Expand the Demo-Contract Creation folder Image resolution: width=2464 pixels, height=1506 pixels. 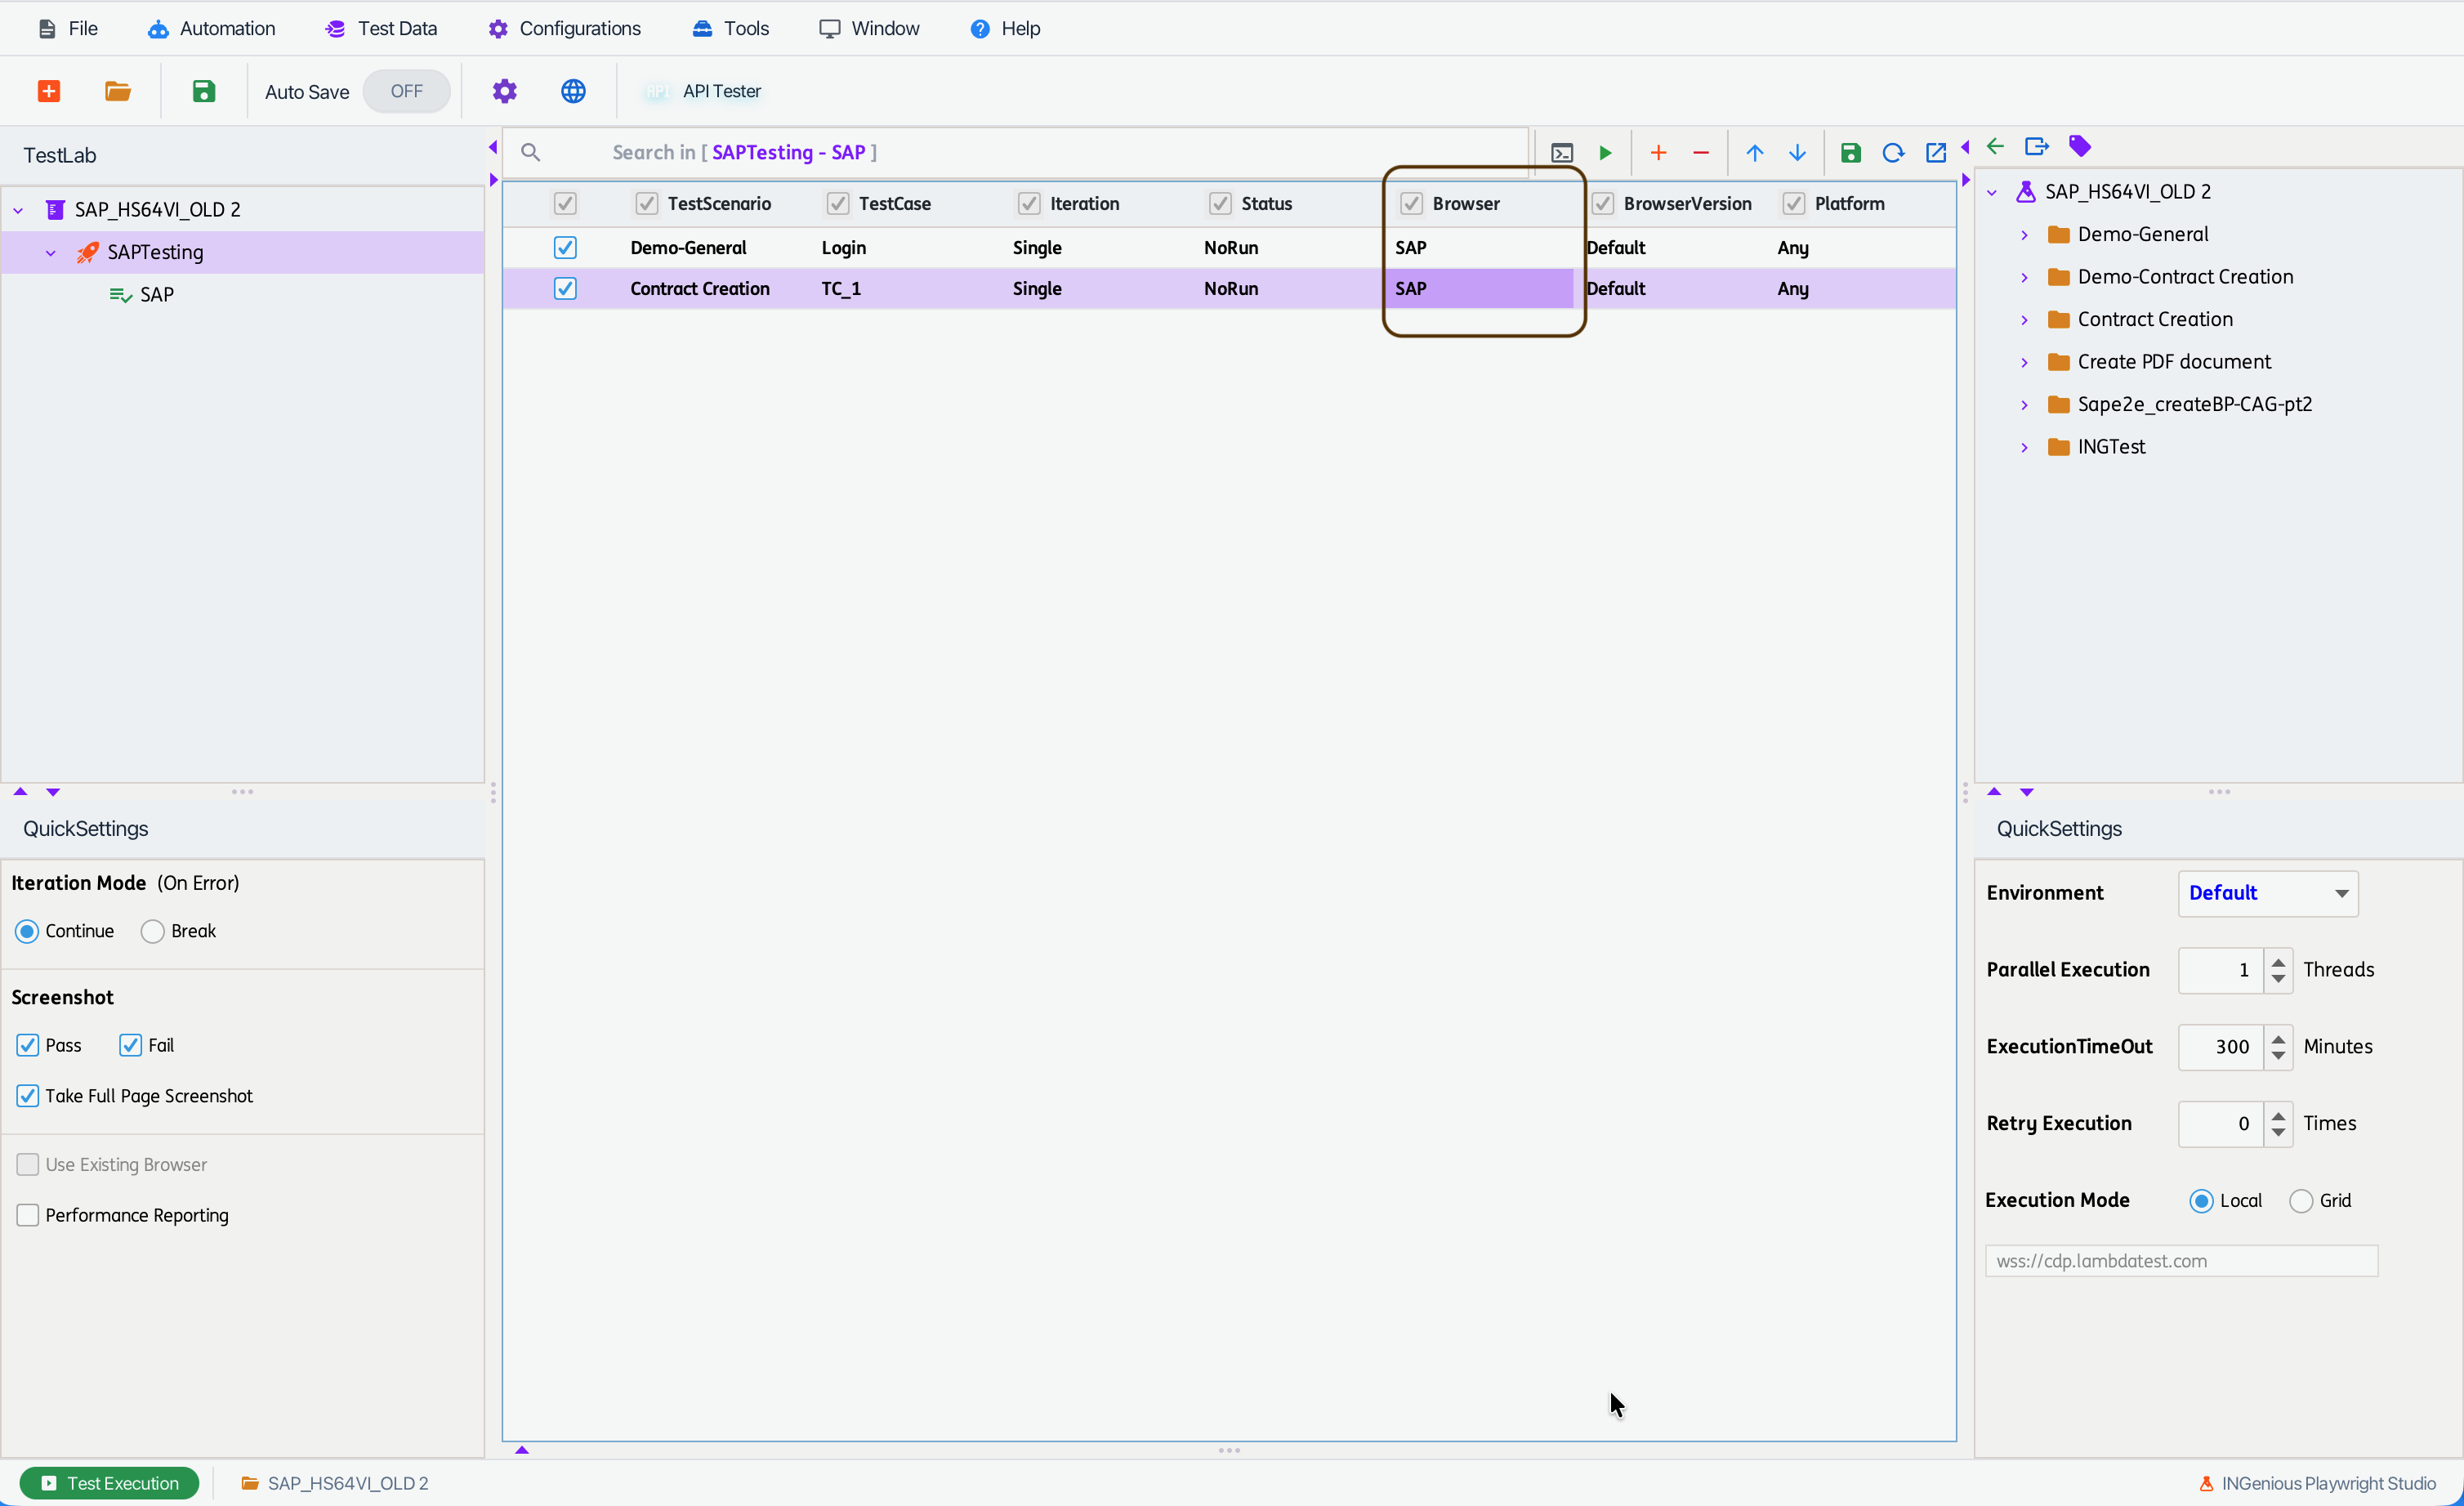point(2025,277)
